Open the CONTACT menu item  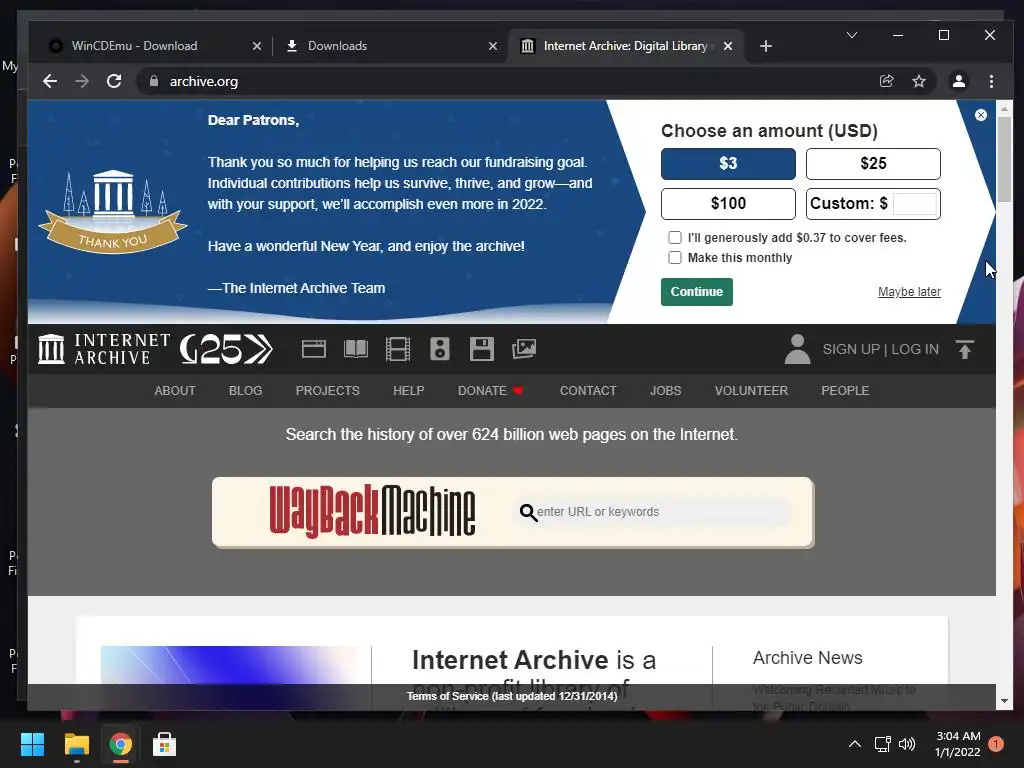pyautogui.click(x=588, y=391)
